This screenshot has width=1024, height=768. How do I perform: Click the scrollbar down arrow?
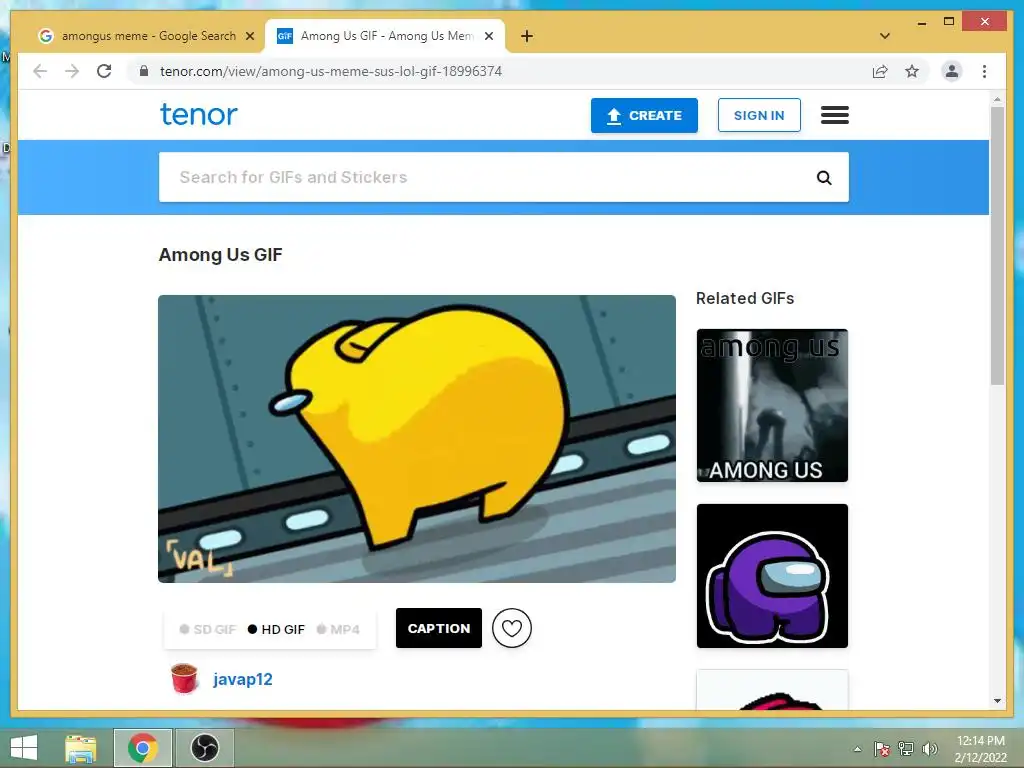tap(997, 701)
